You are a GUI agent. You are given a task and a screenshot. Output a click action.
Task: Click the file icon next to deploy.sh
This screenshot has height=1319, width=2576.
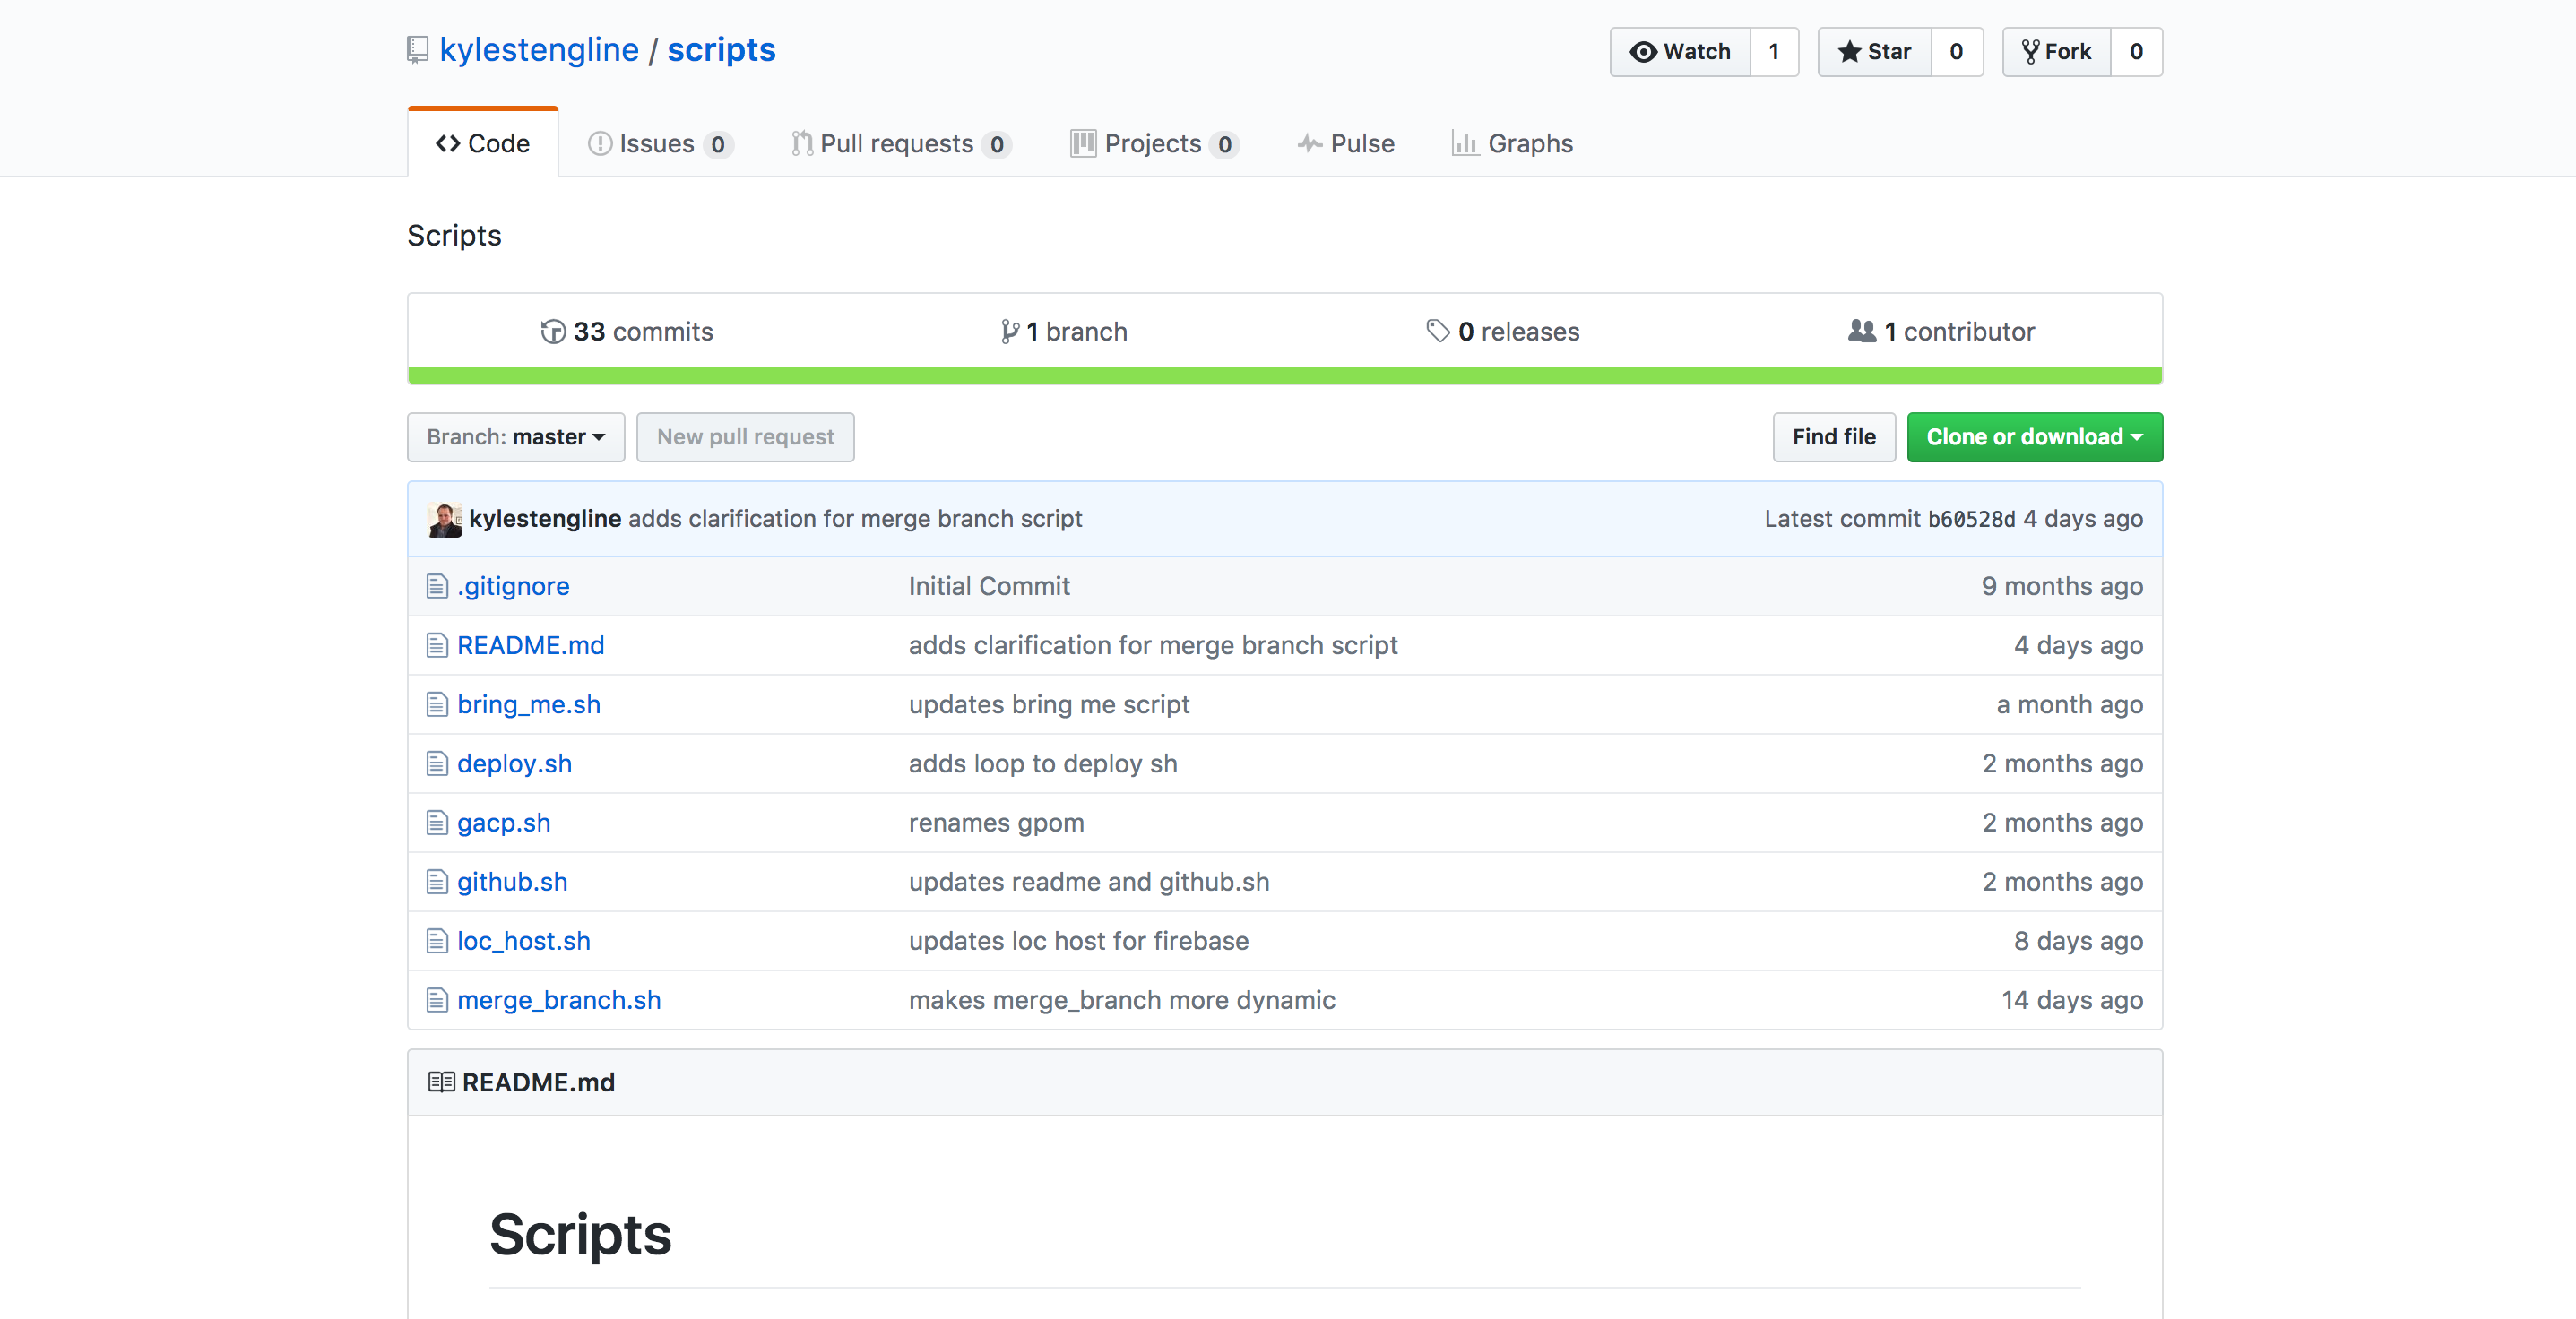click(437, 764)
